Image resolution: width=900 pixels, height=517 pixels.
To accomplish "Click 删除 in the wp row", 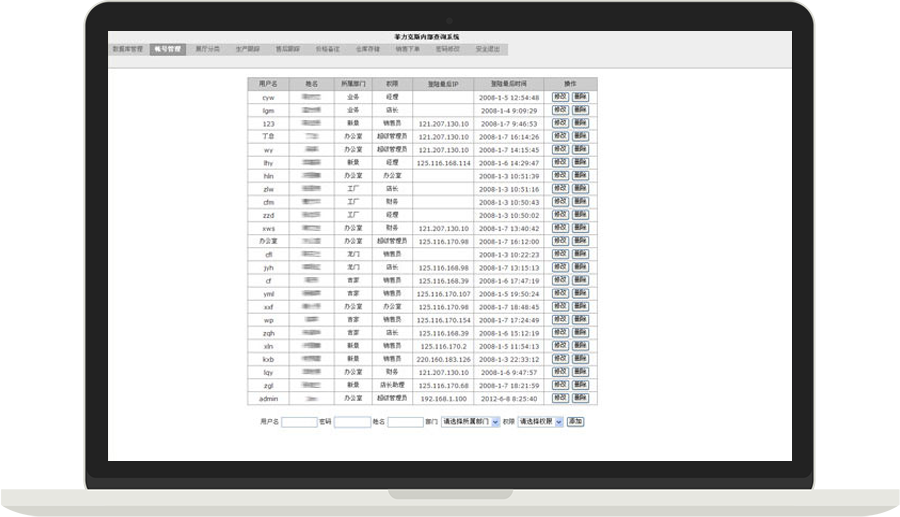I will click(580, 320).
